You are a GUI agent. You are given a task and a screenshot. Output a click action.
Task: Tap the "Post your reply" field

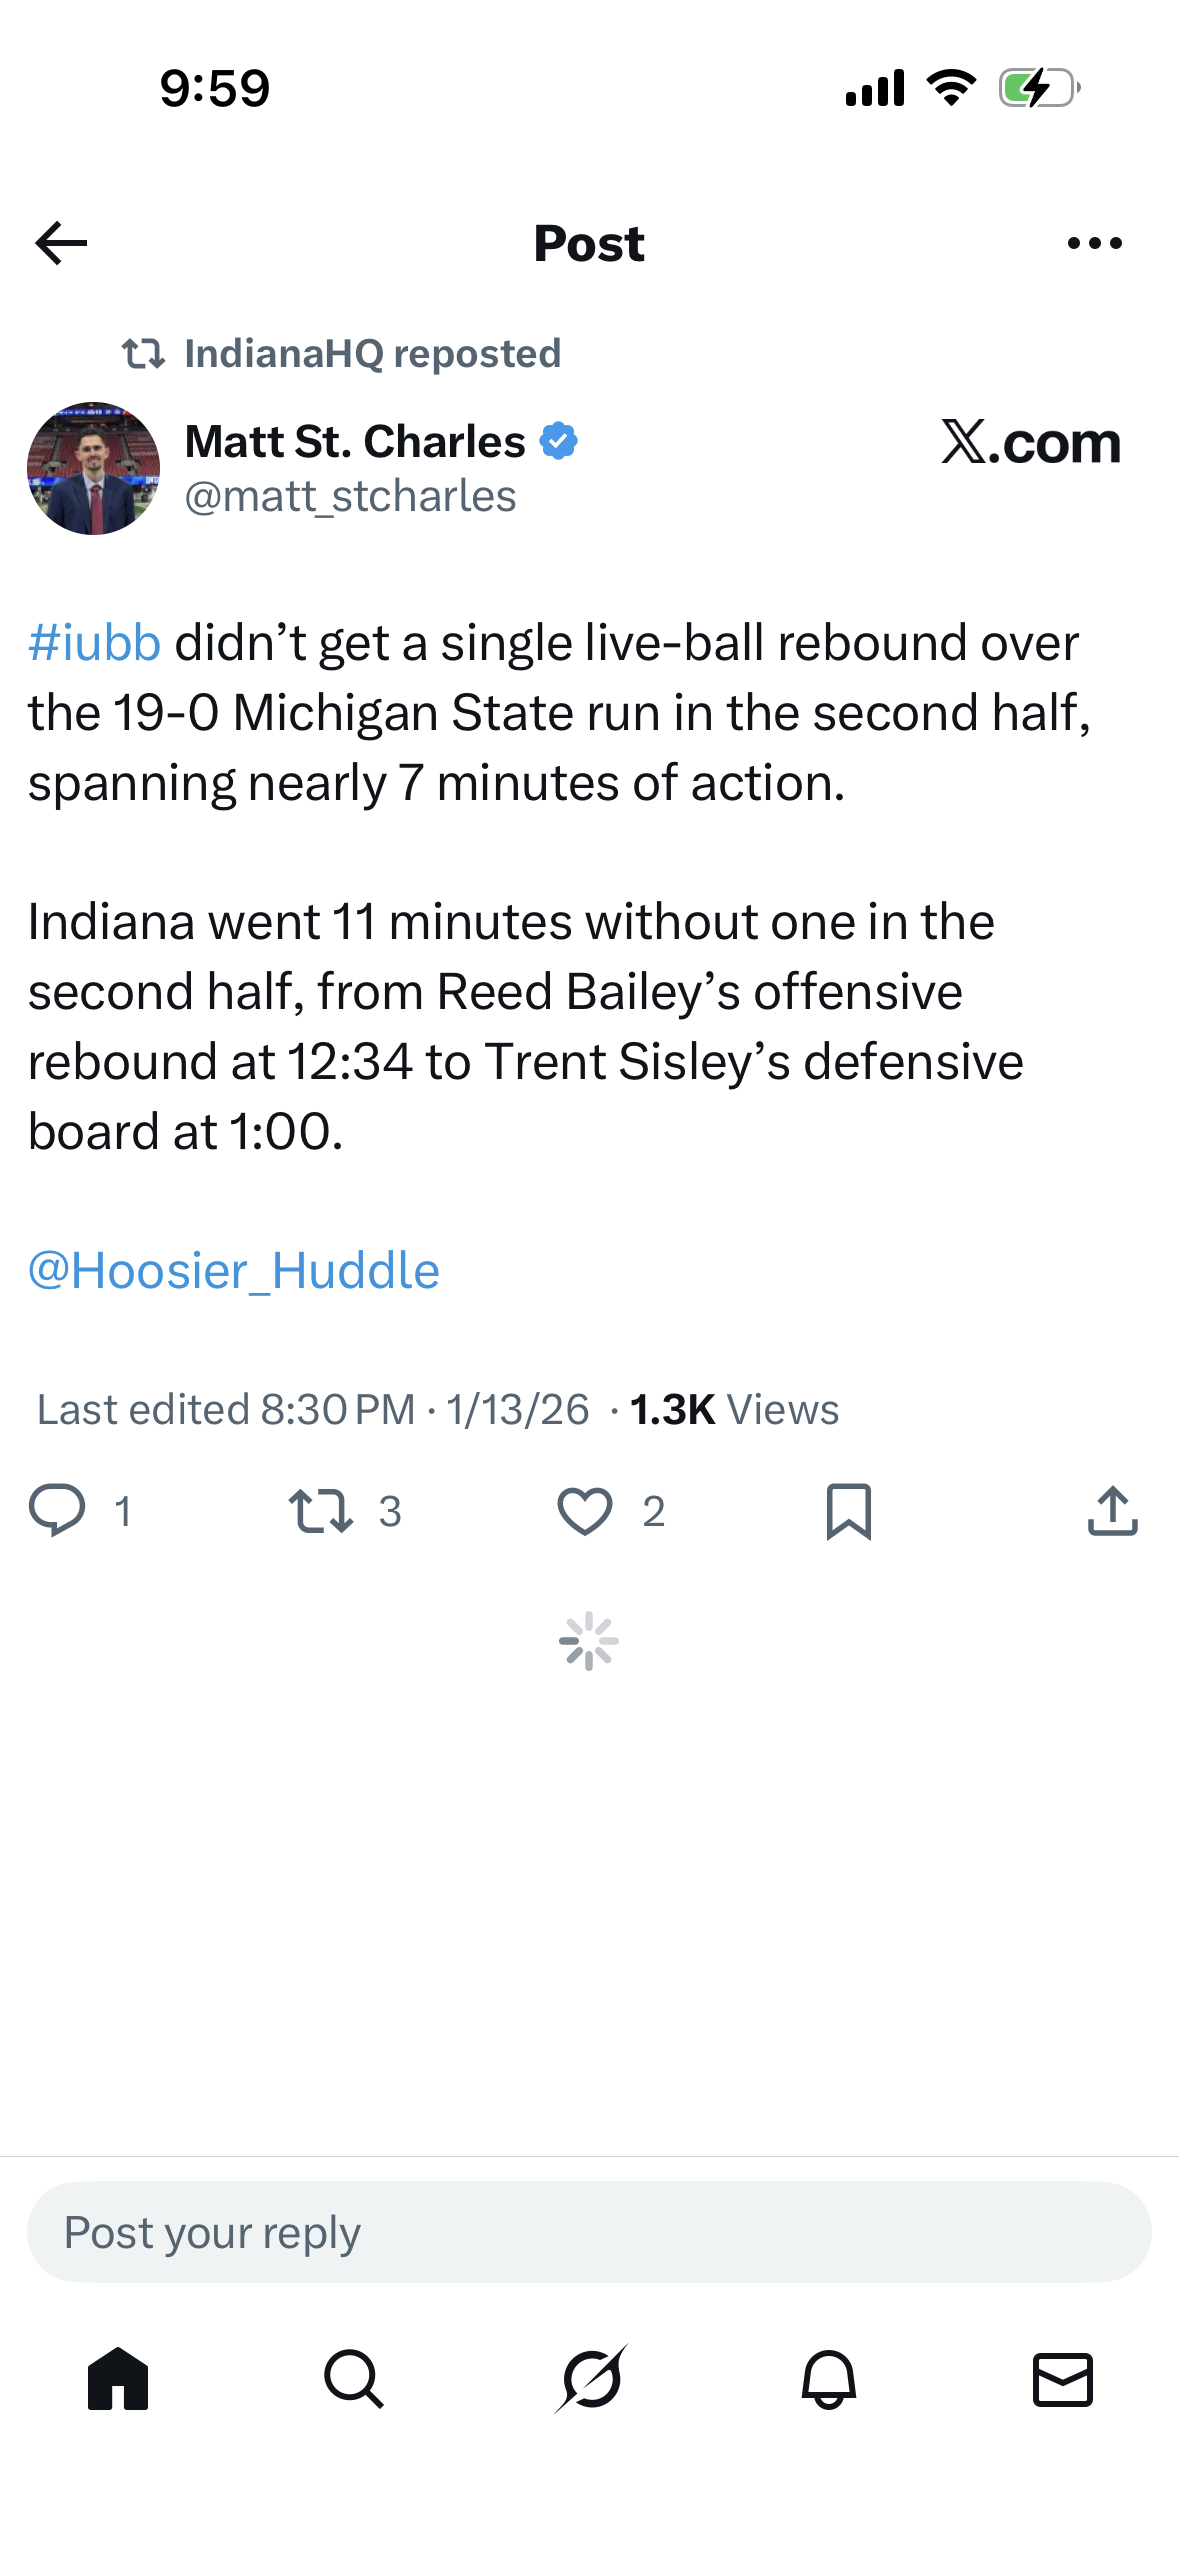pos(589,2232)
